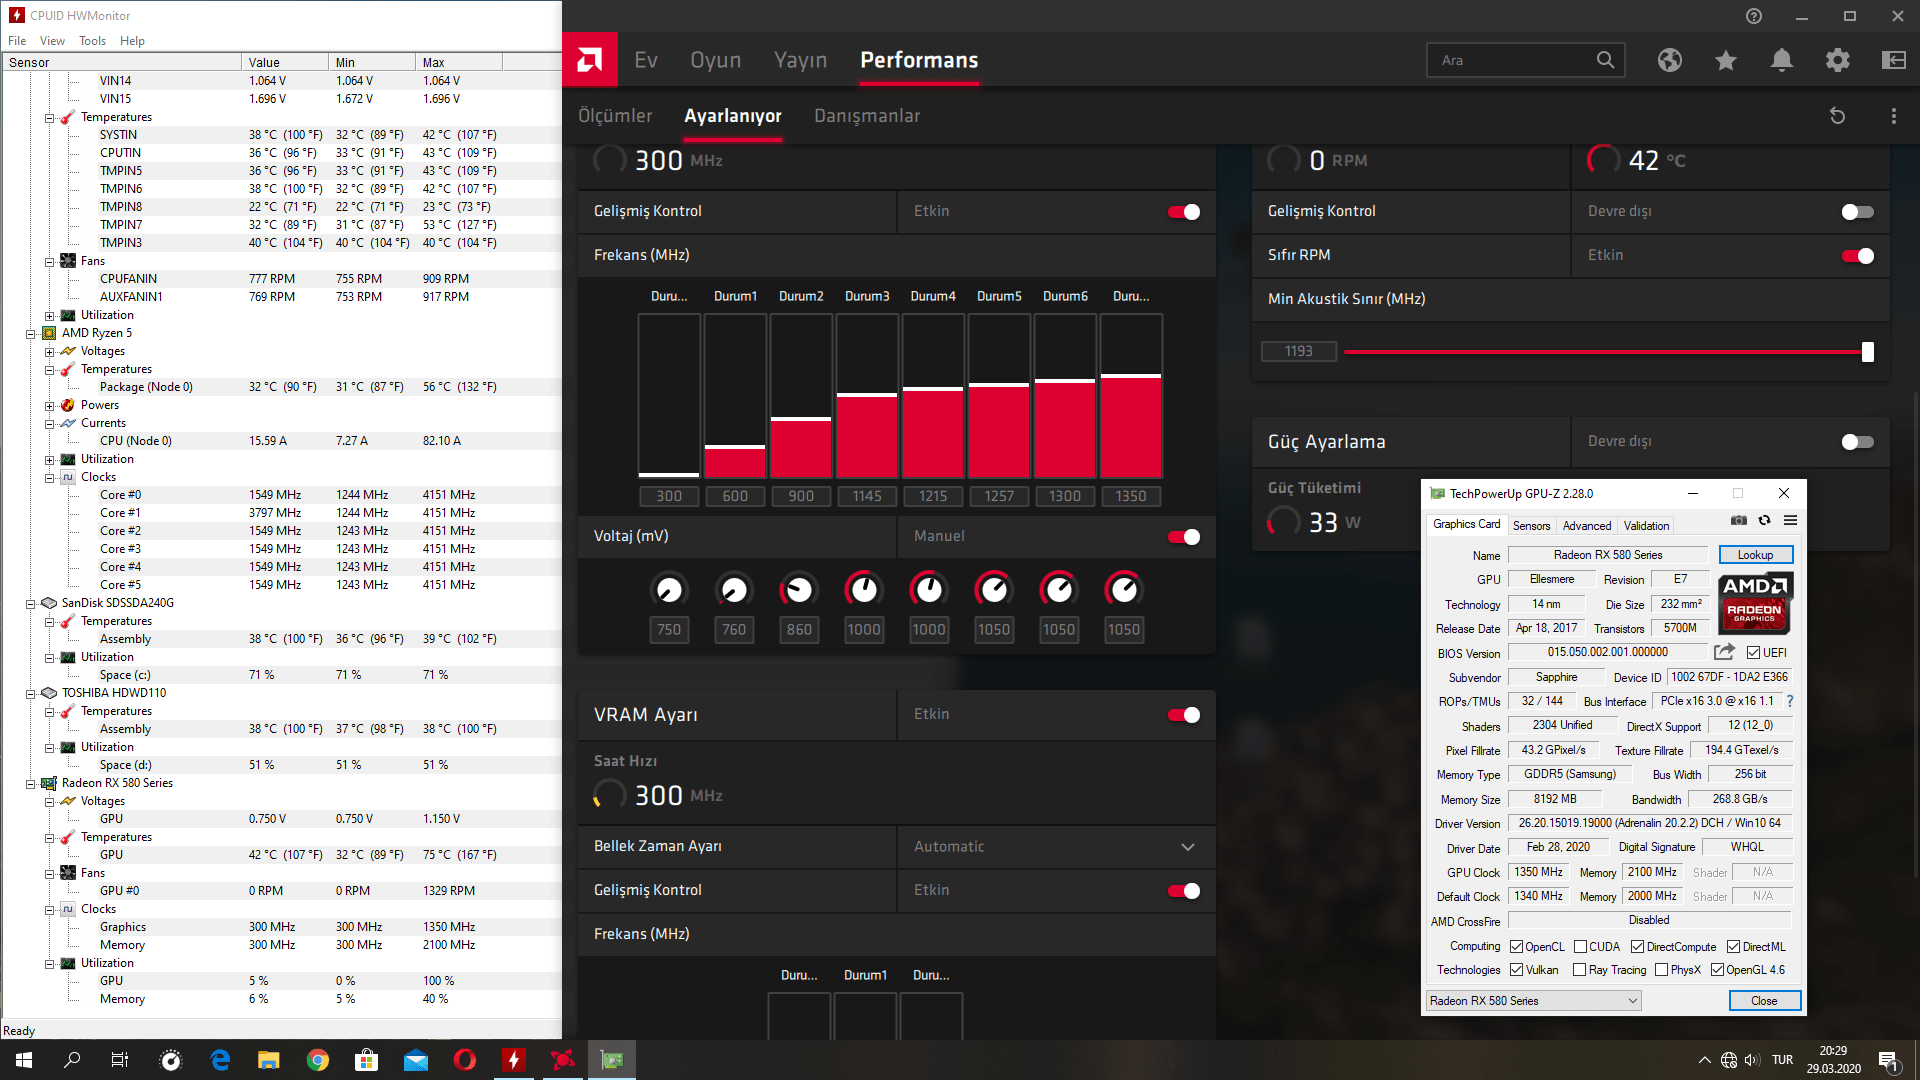The image size is (1920, 1080).
Task: Open the three-dot more options menu
Action: coord(1893,116)
